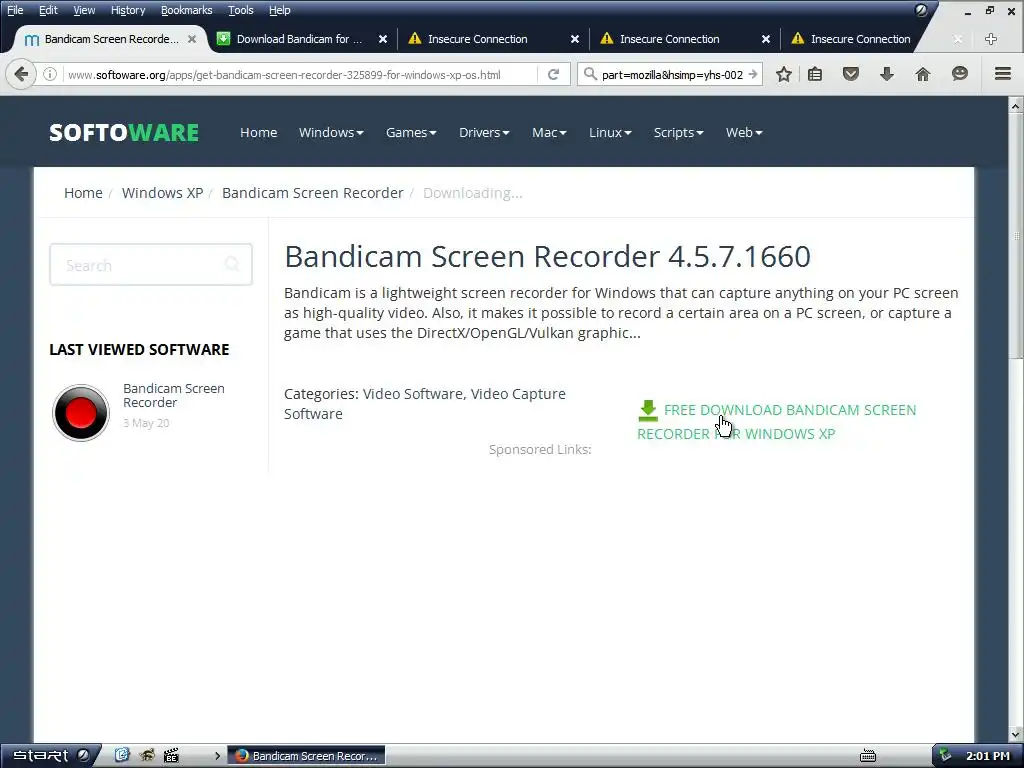
Task: Click Windows XP breadcrumb link
Action: point(162,193)
